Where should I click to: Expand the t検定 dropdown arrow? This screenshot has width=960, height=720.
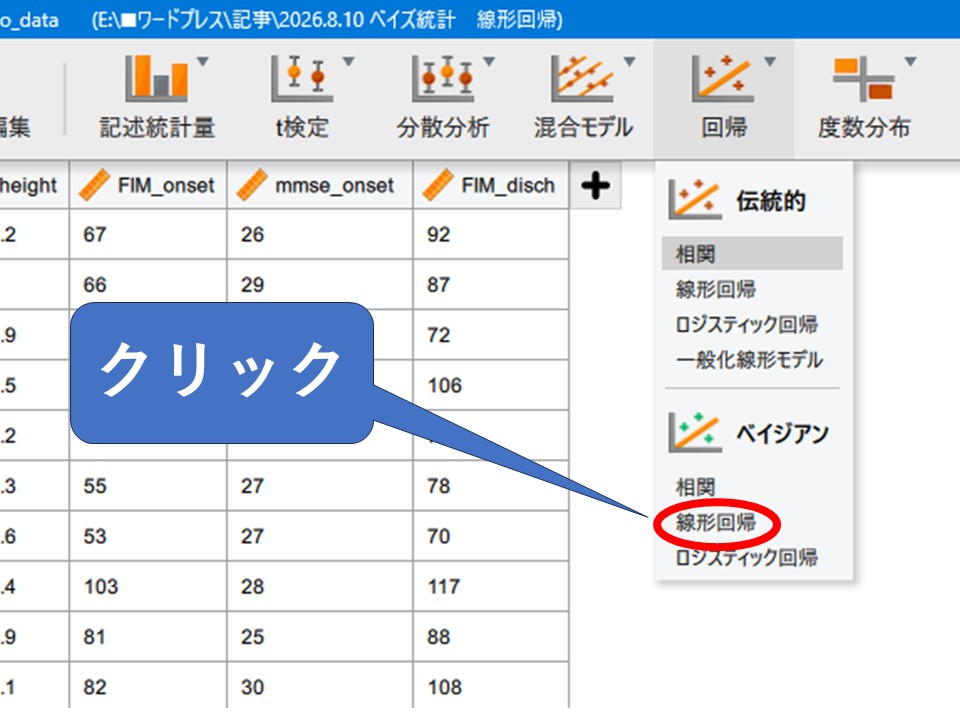coord(348,61)
